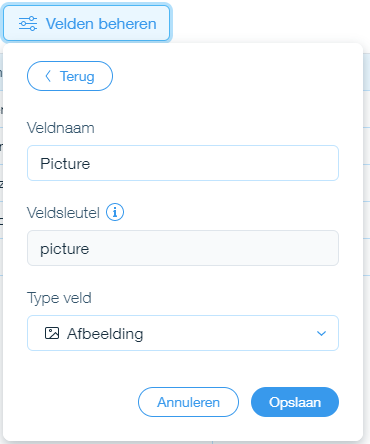Screen dimensions: 370x444
Task: Click the Type veld label
Action: (59, 298)
